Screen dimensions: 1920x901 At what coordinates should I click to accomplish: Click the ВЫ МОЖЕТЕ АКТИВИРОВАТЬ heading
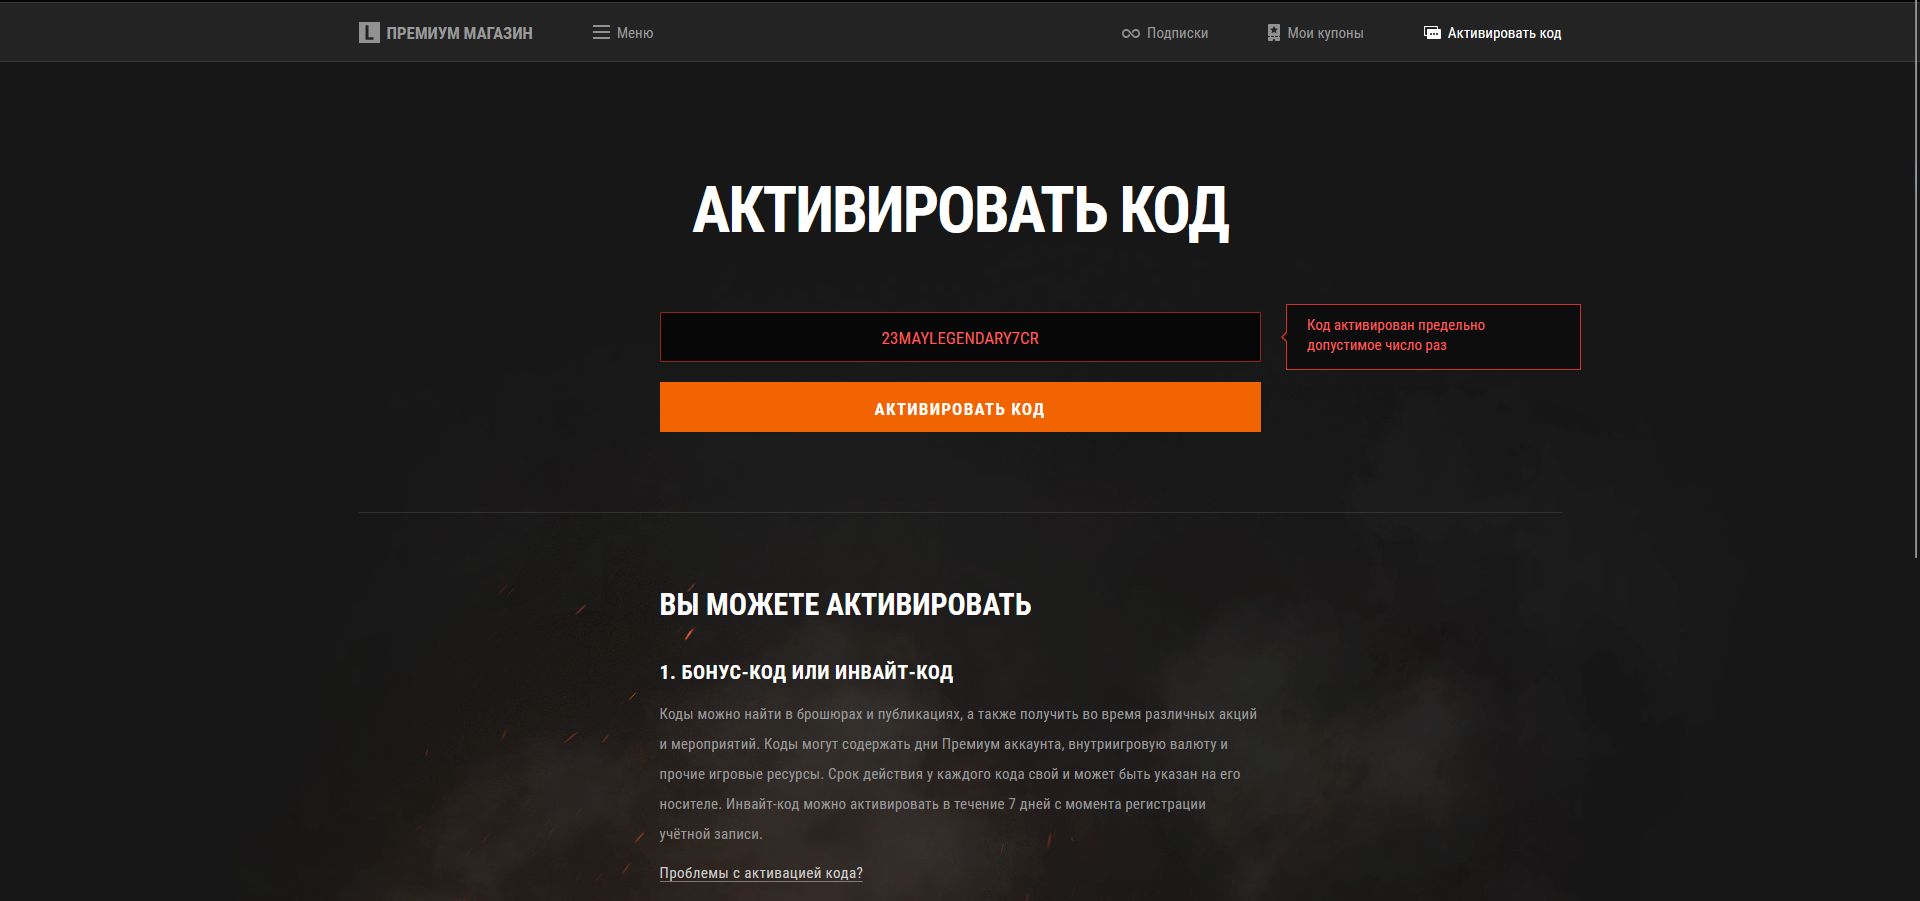coord(845,604)
